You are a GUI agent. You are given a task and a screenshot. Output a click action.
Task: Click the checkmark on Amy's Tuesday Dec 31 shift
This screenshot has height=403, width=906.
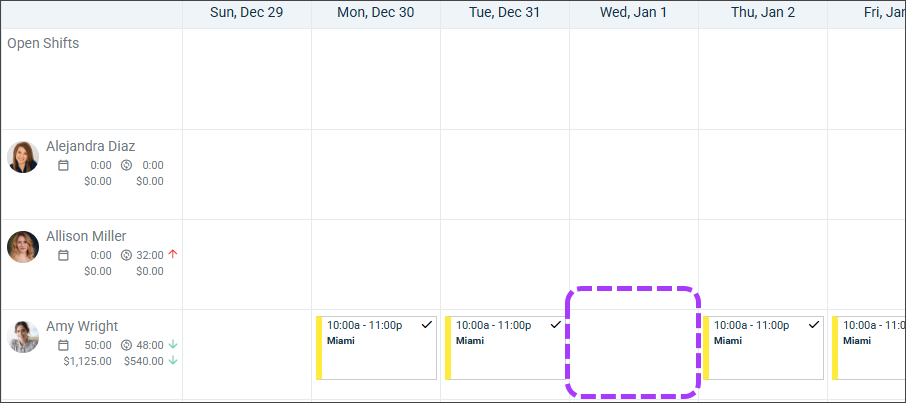[x=556, y=324]
